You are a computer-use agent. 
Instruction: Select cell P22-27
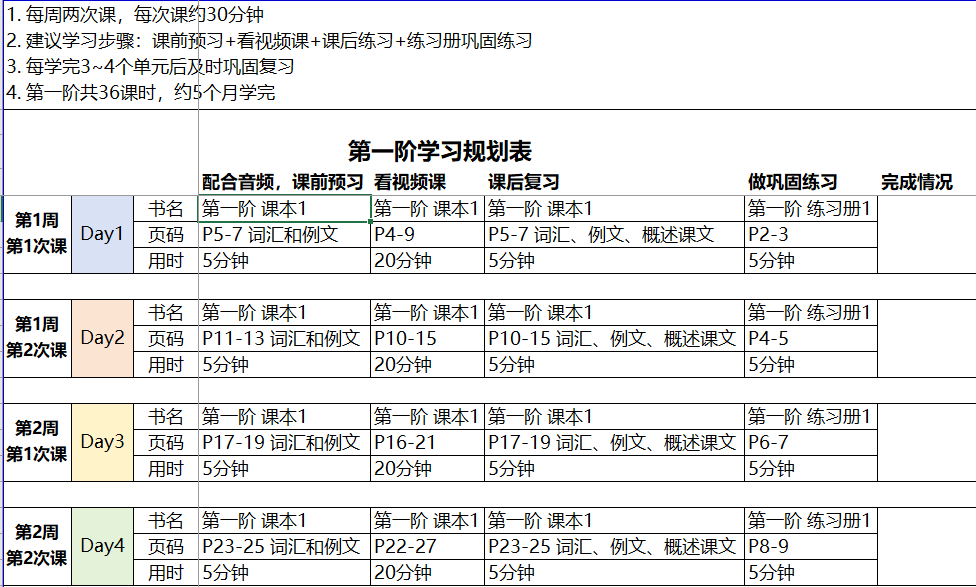click(x=428, y=547)
